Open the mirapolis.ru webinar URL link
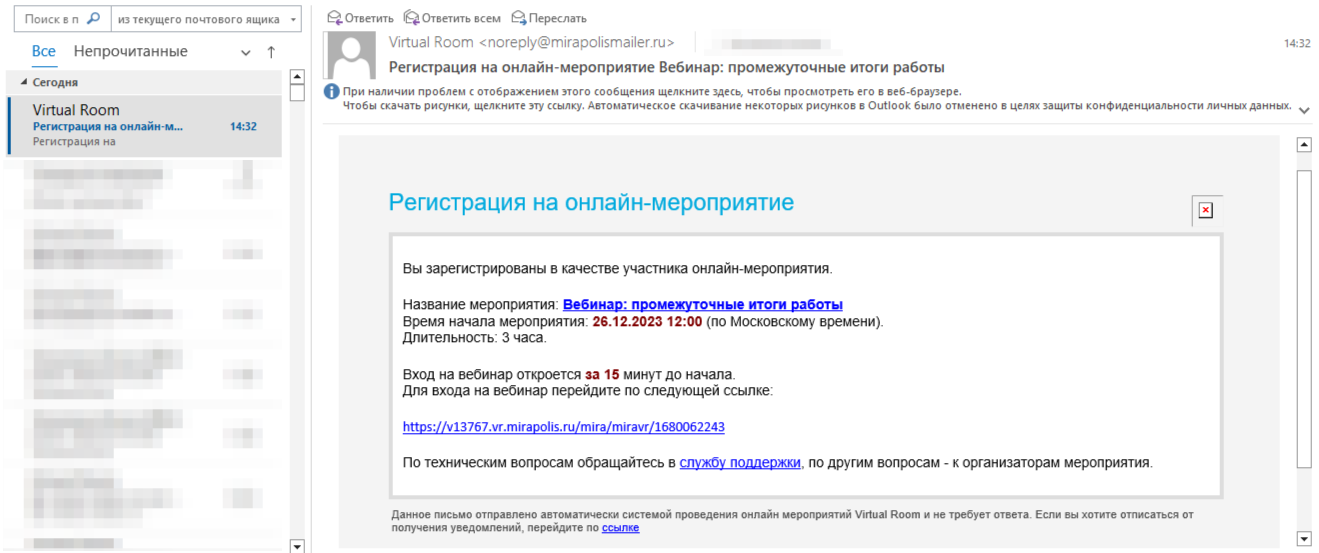The image size is (1319, 553). 563,427
